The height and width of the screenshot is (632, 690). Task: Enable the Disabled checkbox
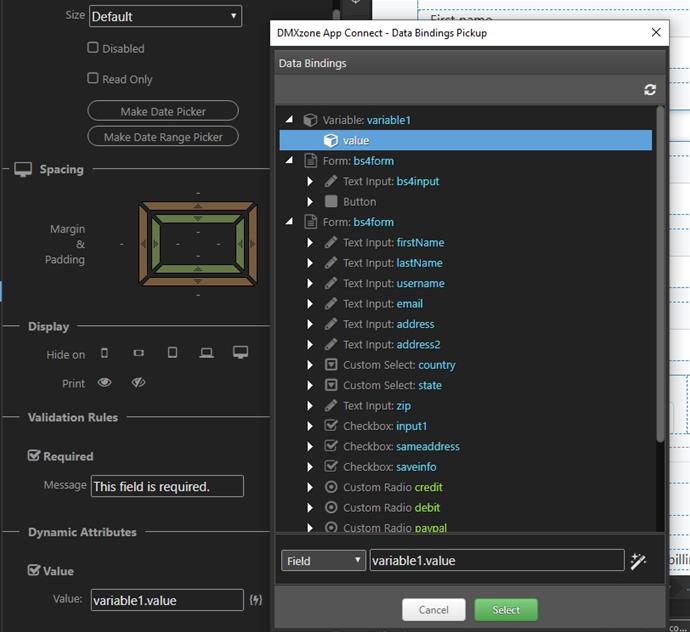[x=92, y=48]
